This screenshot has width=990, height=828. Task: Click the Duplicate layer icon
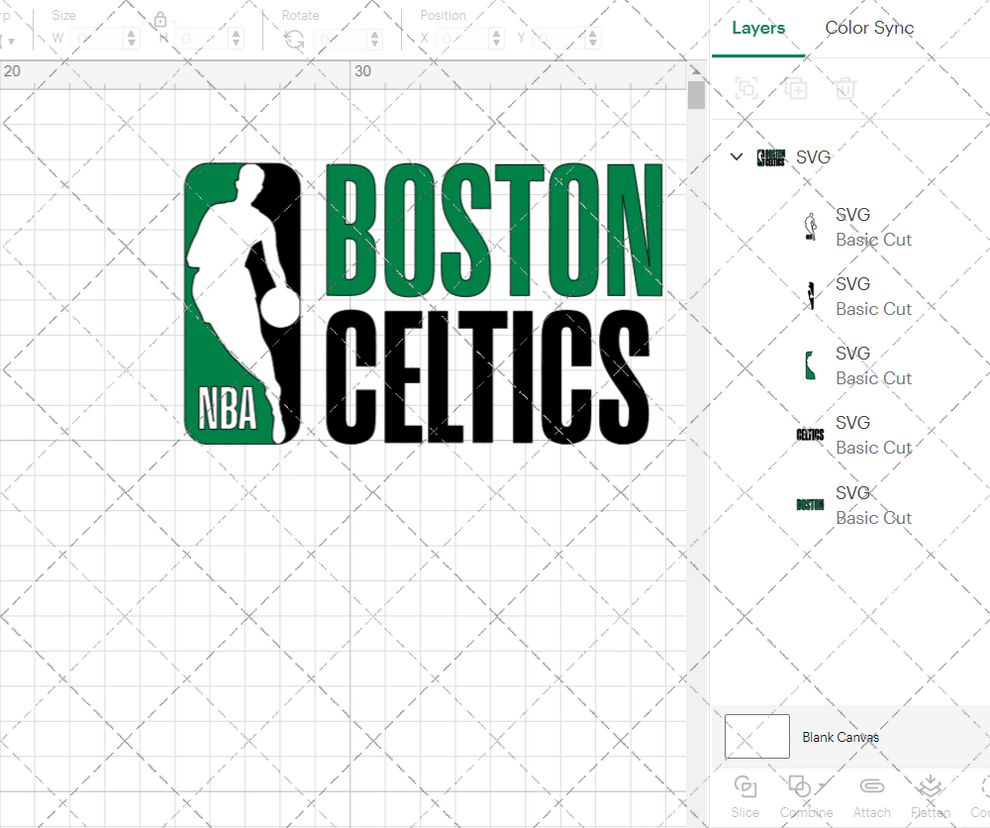796,88
